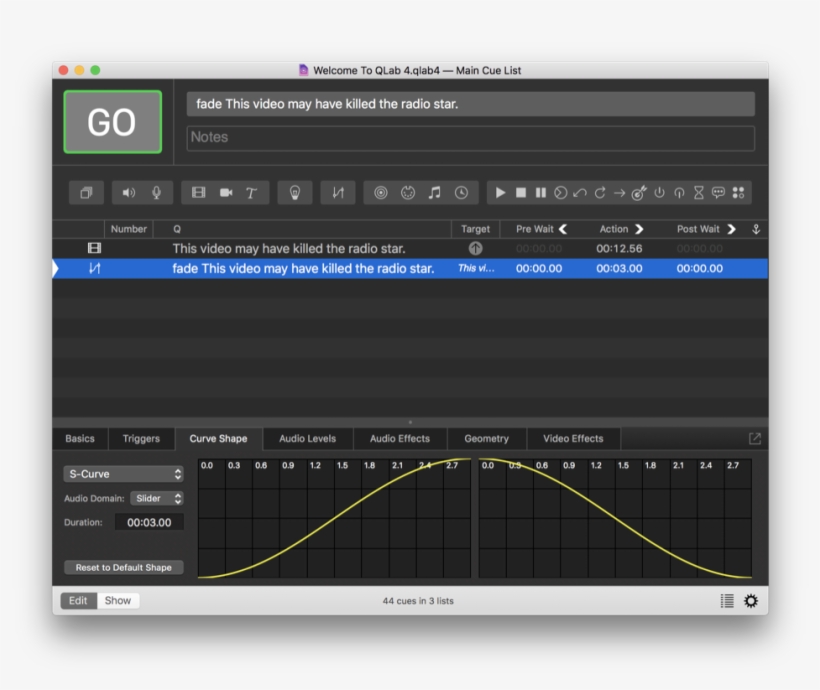Insert a Text cue
This screenshot has width=820, height=690.
point(250,193)
